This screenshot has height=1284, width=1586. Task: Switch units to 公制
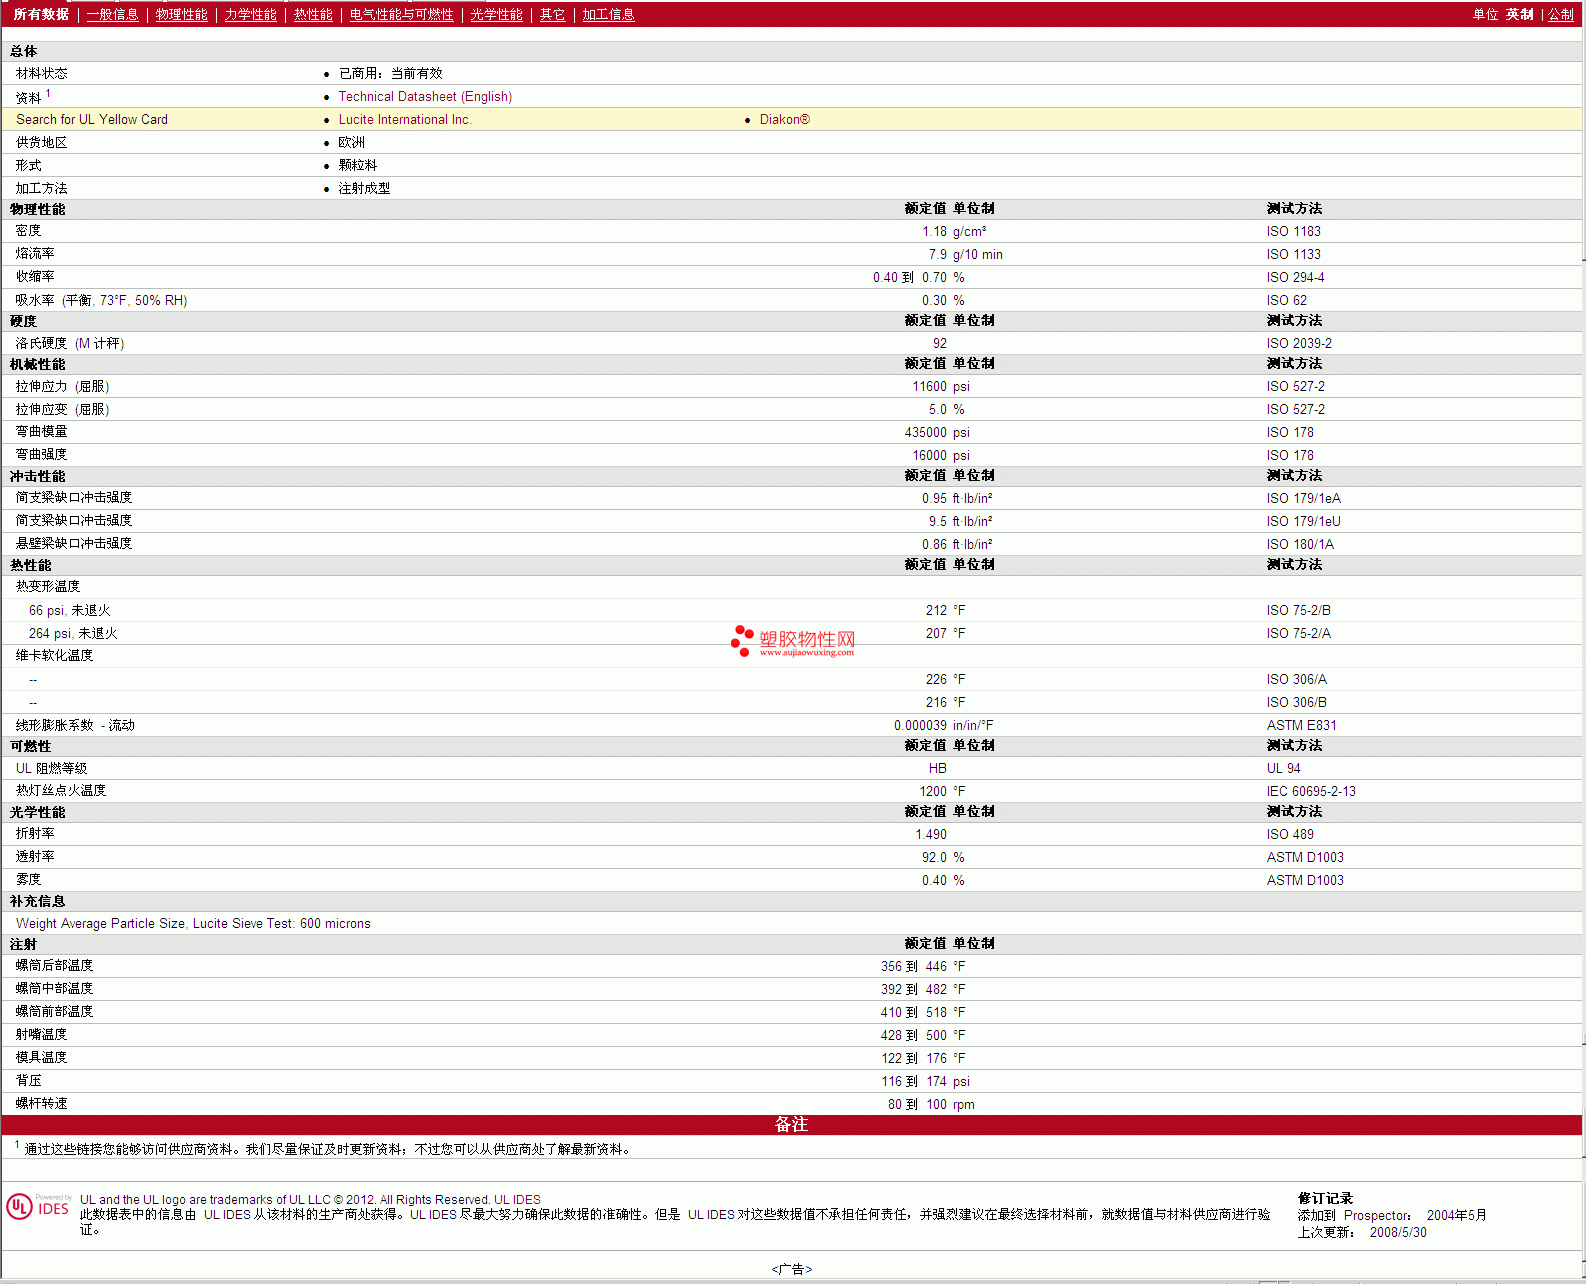[x=1561, y=15]
